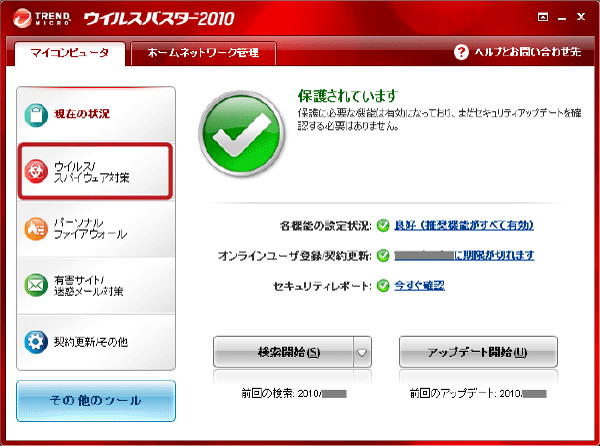Open ウイルス/スパイウェア対策 section

pos(96,171)
